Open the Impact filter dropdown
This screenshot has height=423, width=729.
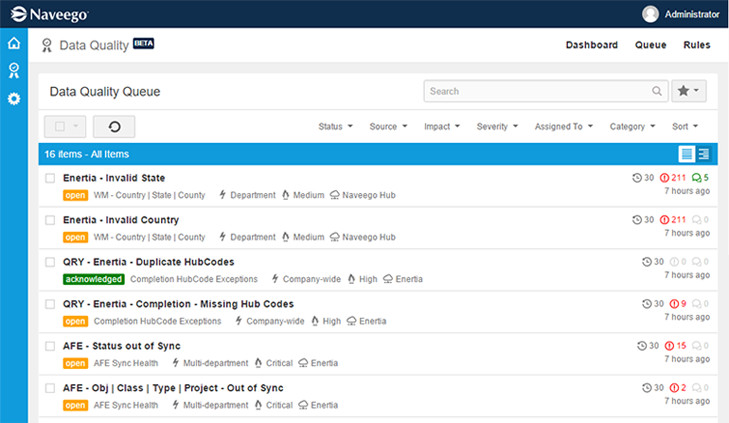click(x=442, y=126)
